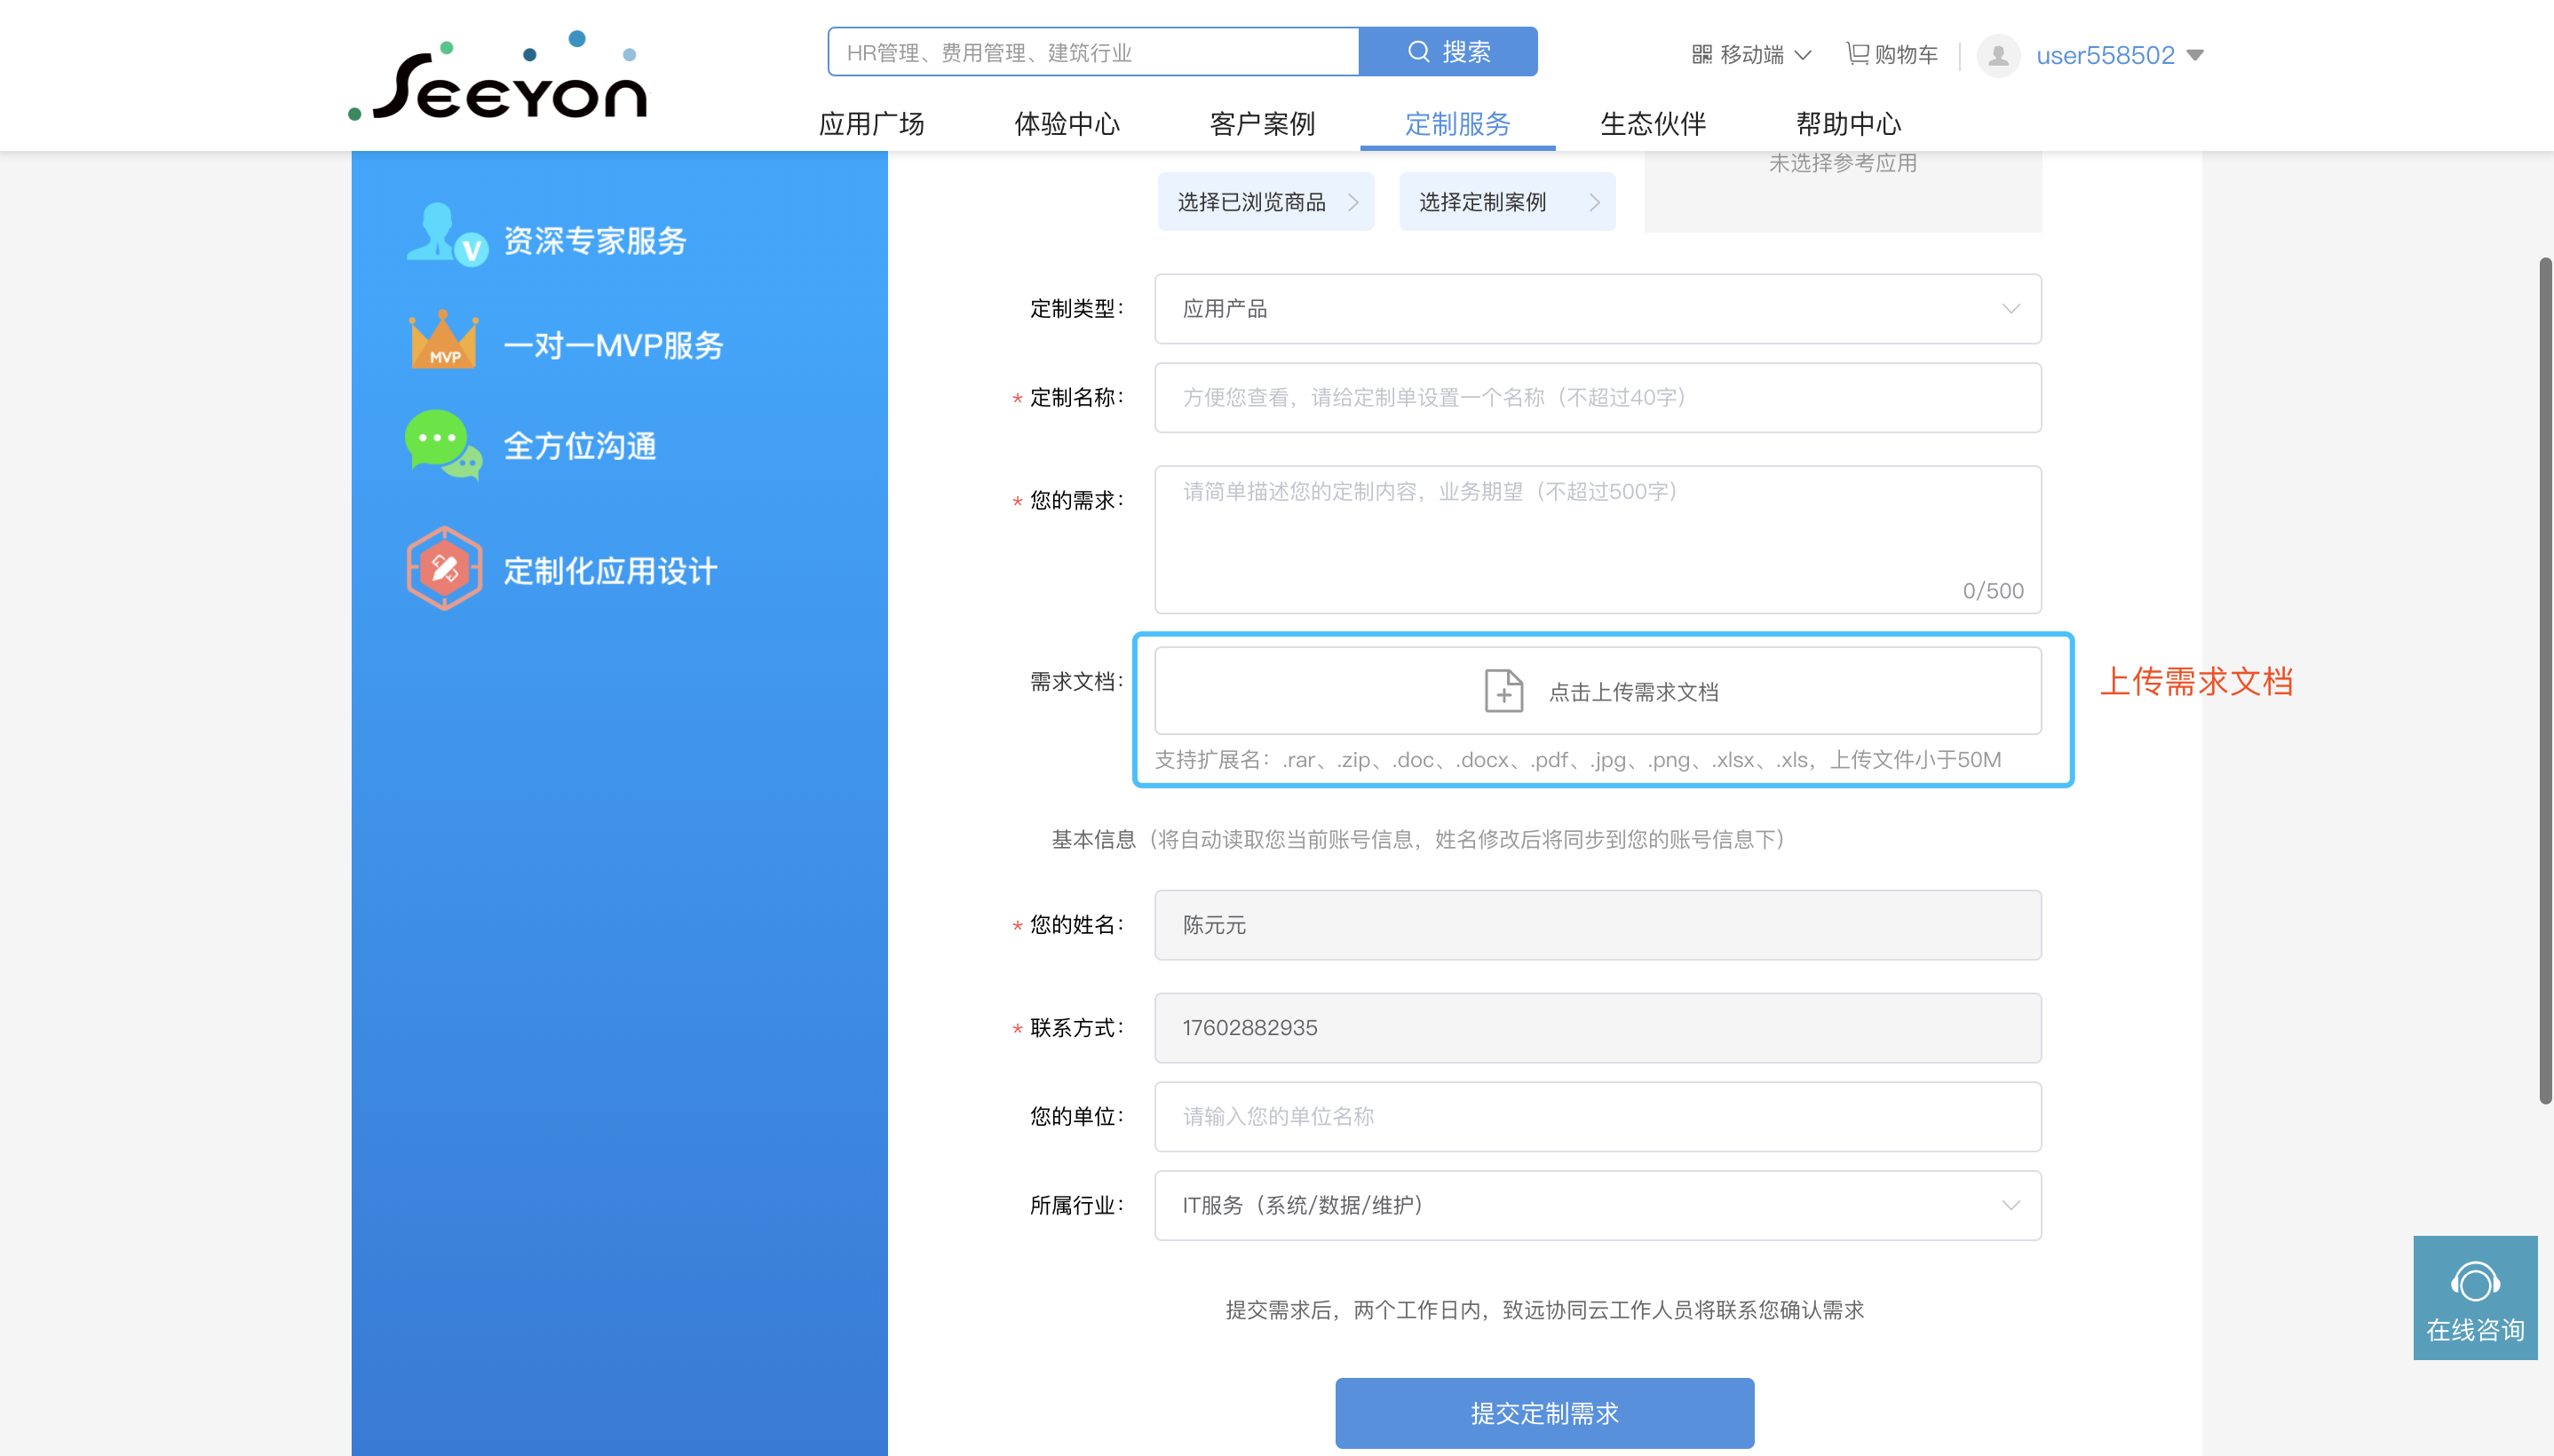The width and height of the screenshot is (2554, 1456).
Task: Click 提交定制需求 button
Action: point(1544,1413)
